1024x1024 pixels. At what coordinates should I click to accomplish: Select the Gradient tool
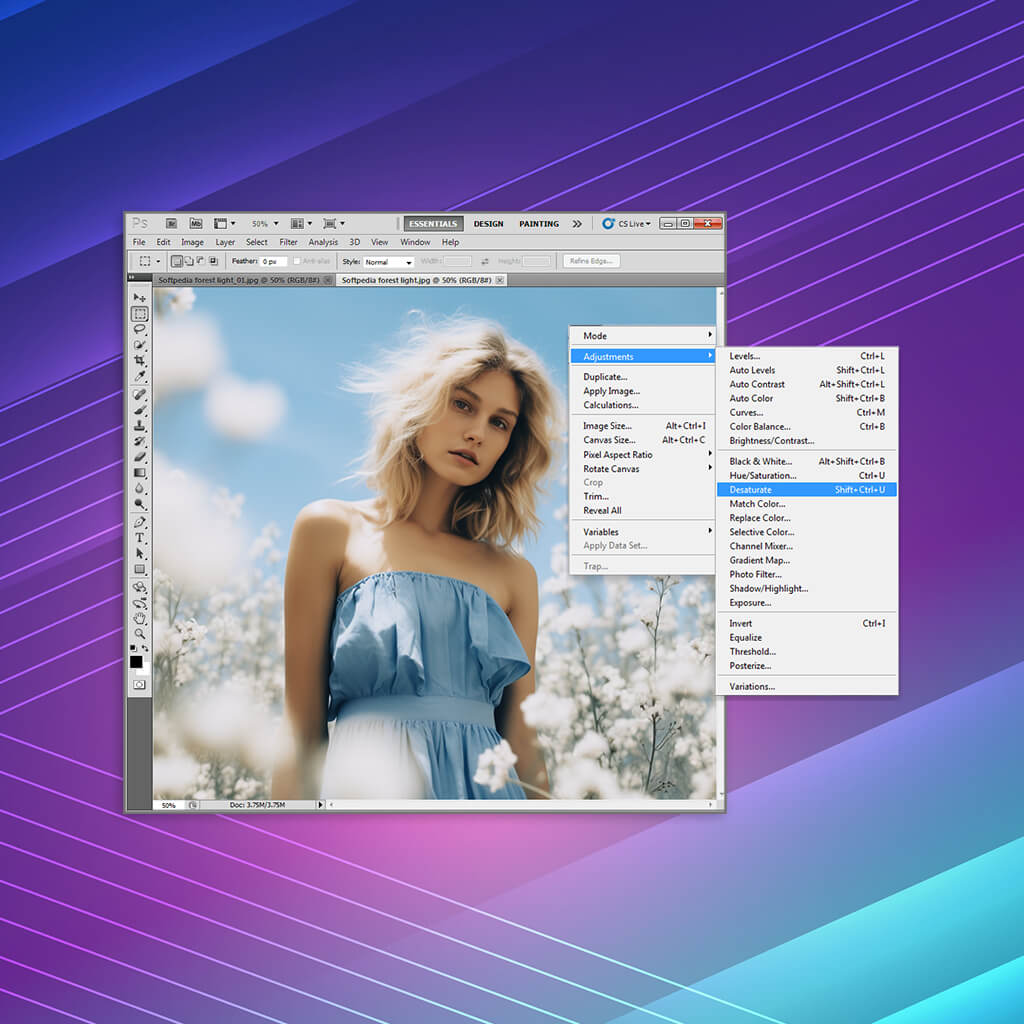click(140, 473)
